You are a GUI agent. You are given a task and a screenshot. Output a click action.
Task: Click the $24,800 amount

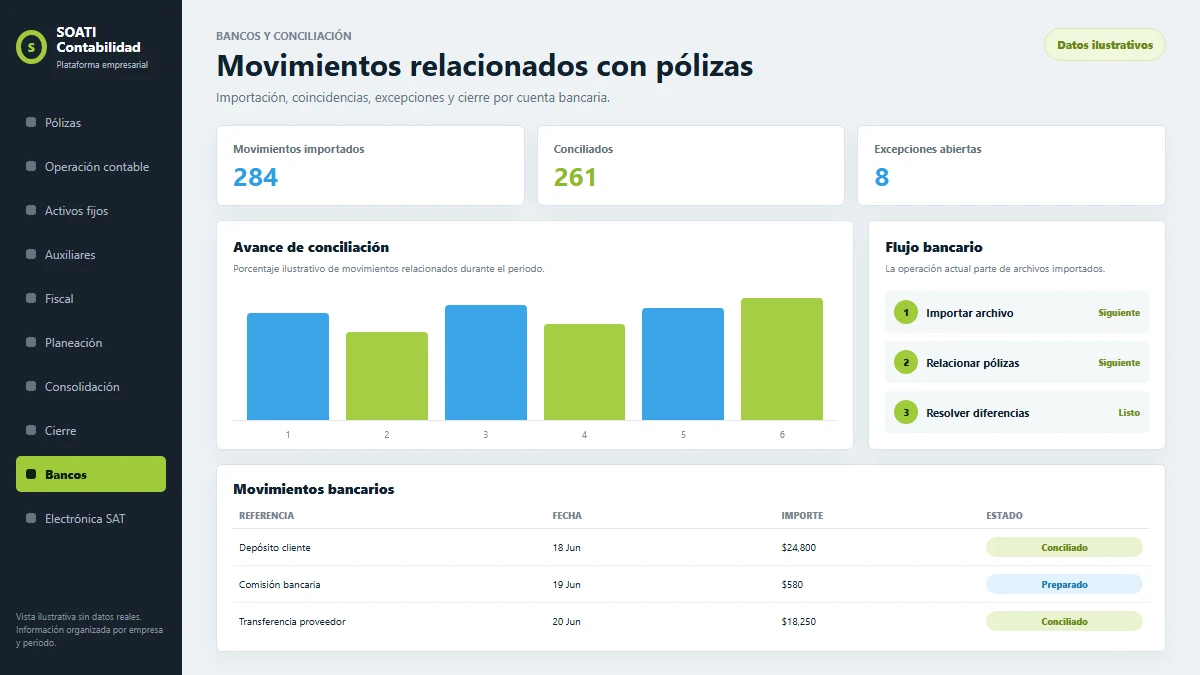(x=799, y=548)
